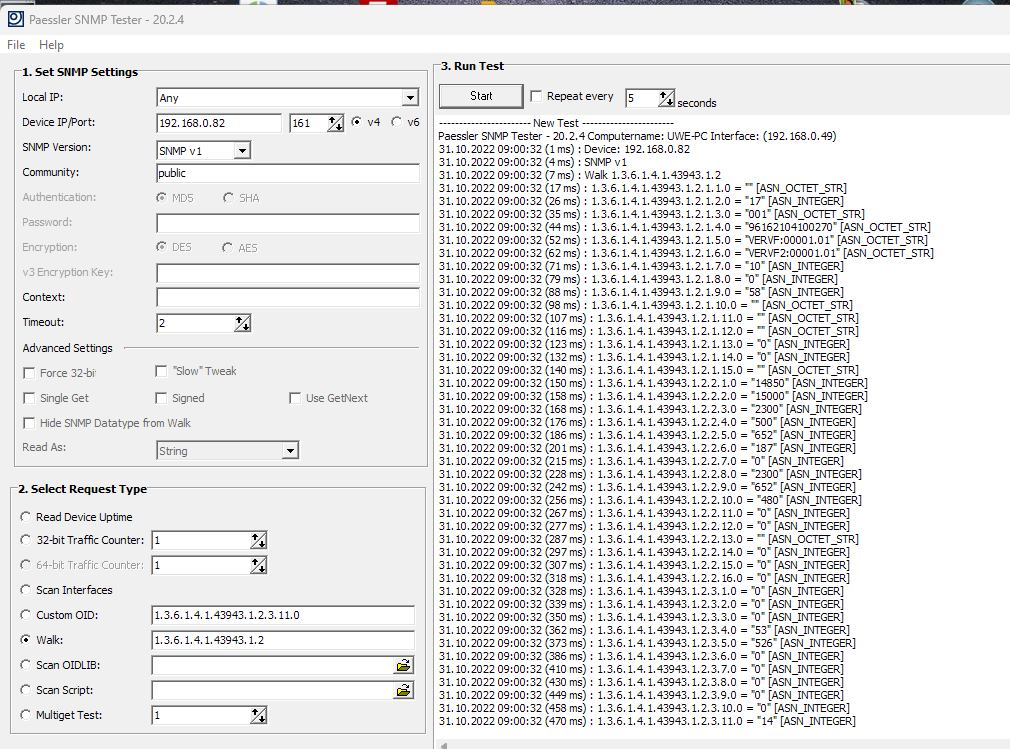
Task: Select the v4 radio button
Action: pos(356,122)
